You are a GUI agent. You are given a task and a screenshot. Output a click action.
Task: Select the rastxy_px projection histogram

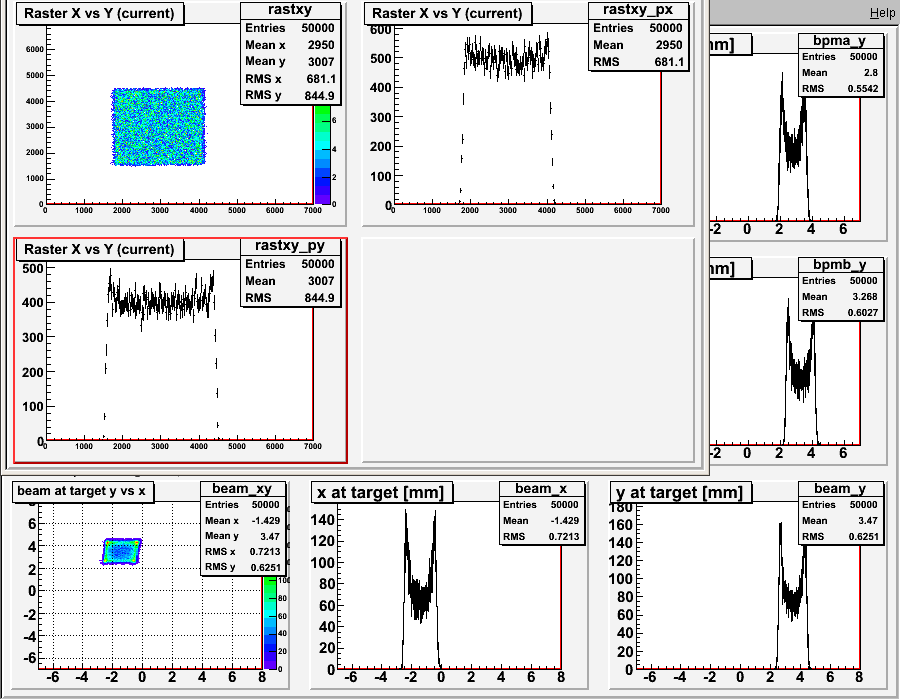506,118
